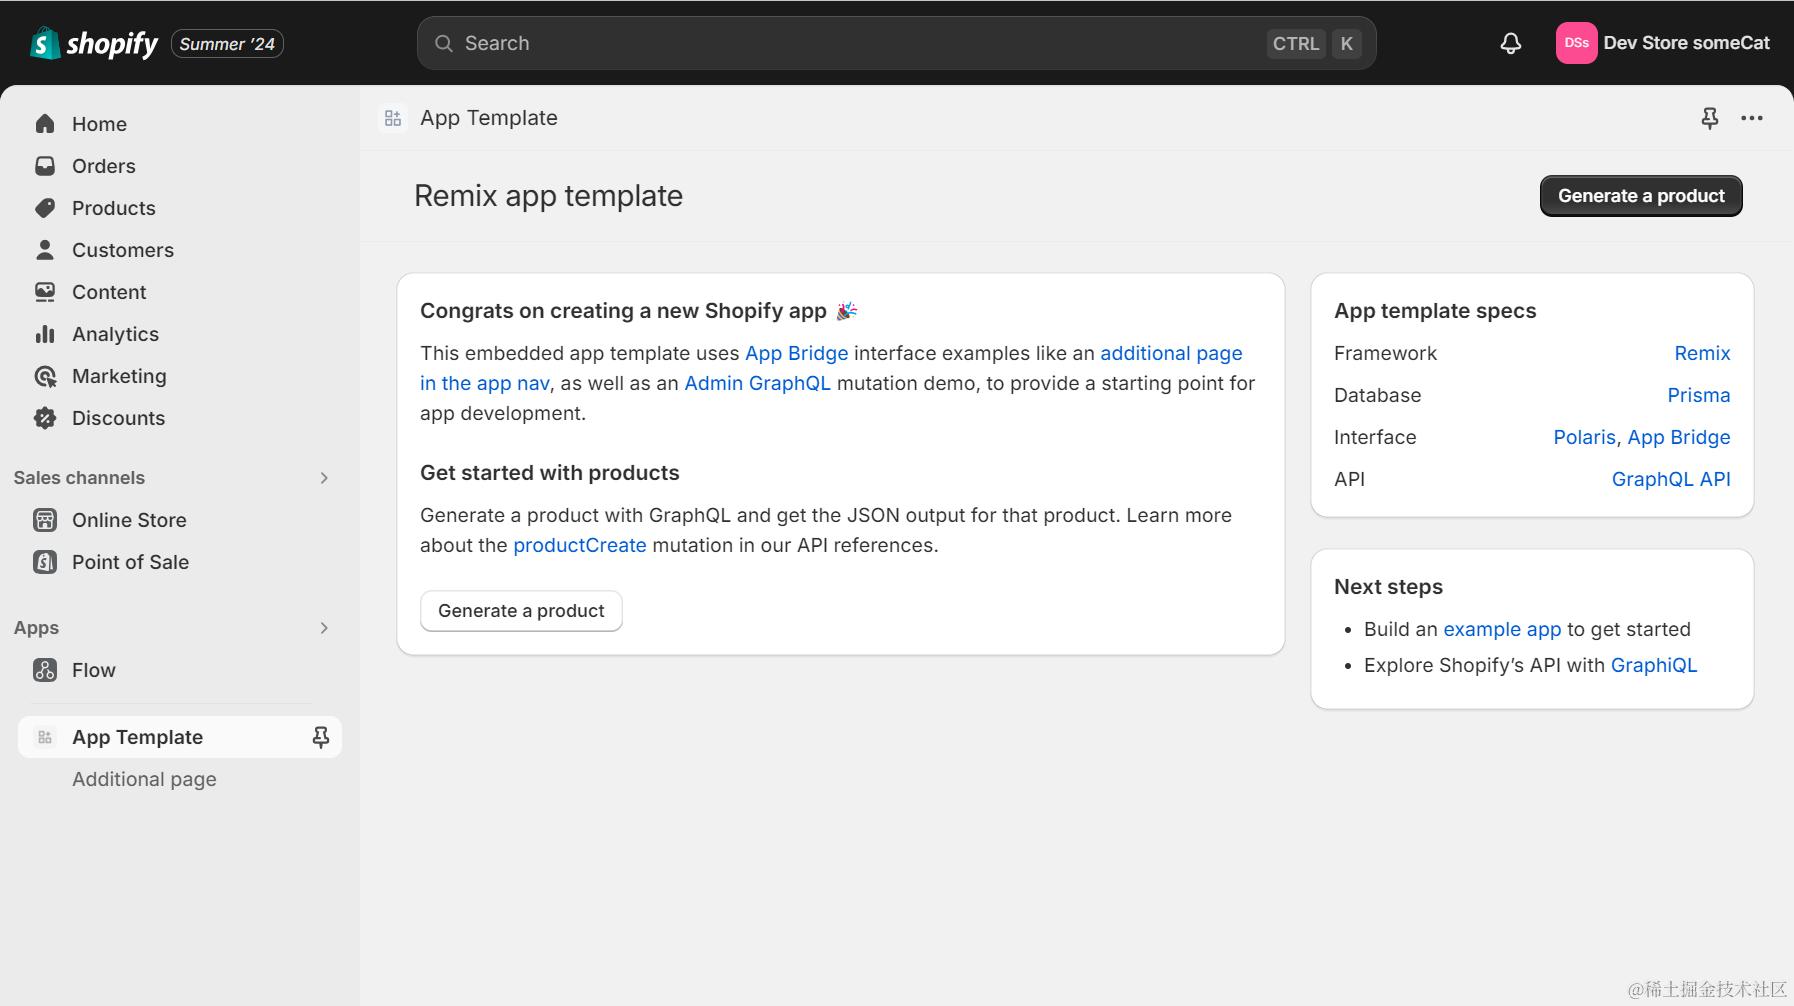
Task: Click the Point of Sale icon
Action: [x=45, y=562]
